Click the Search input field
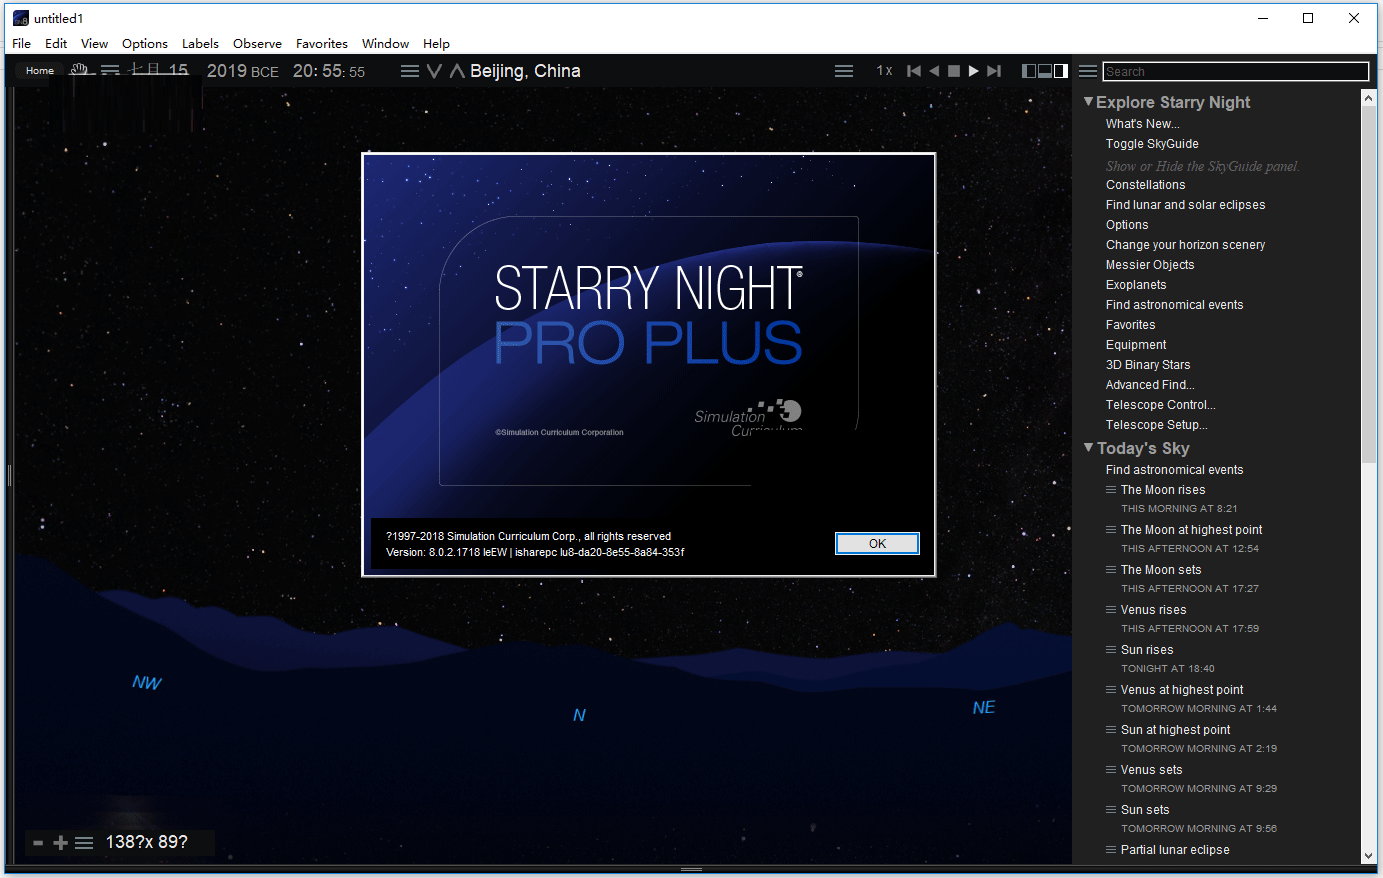Screen dimensions: 1383x878 tap(1236, 71)
